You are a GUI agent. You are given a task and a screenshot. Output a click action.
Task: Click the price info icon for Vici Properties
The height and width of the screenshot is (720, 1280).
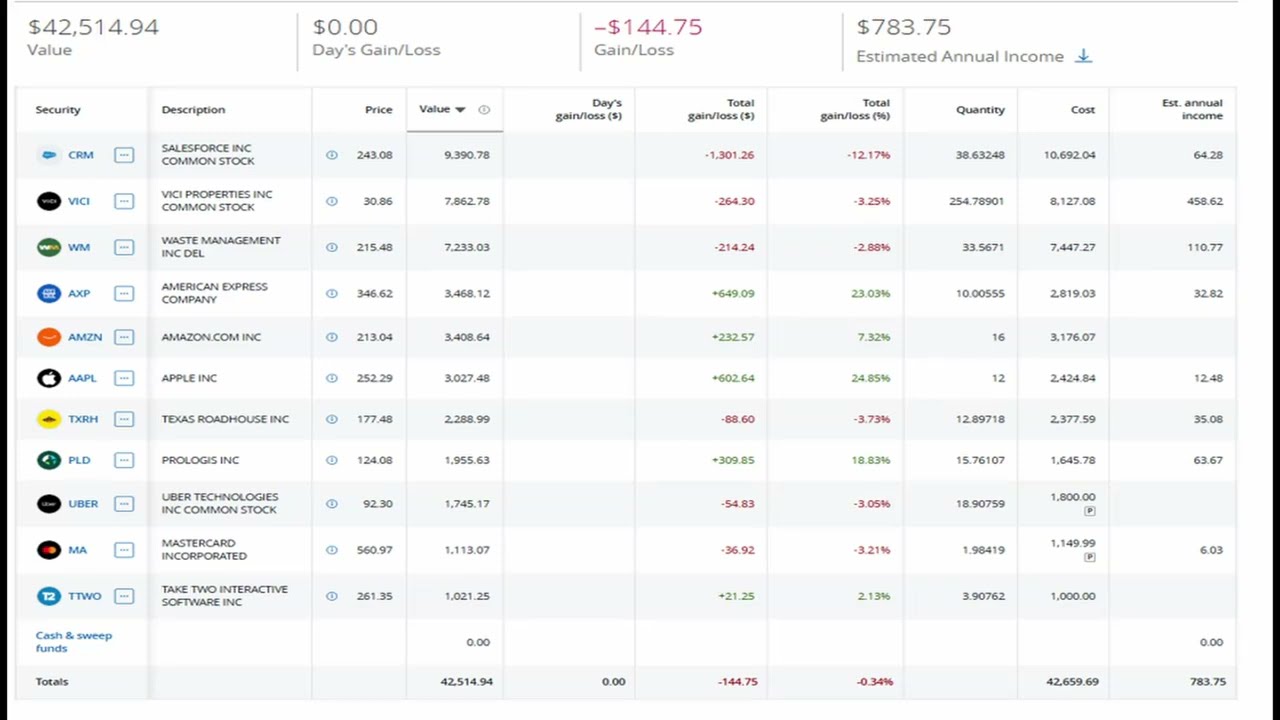[332, 201]
